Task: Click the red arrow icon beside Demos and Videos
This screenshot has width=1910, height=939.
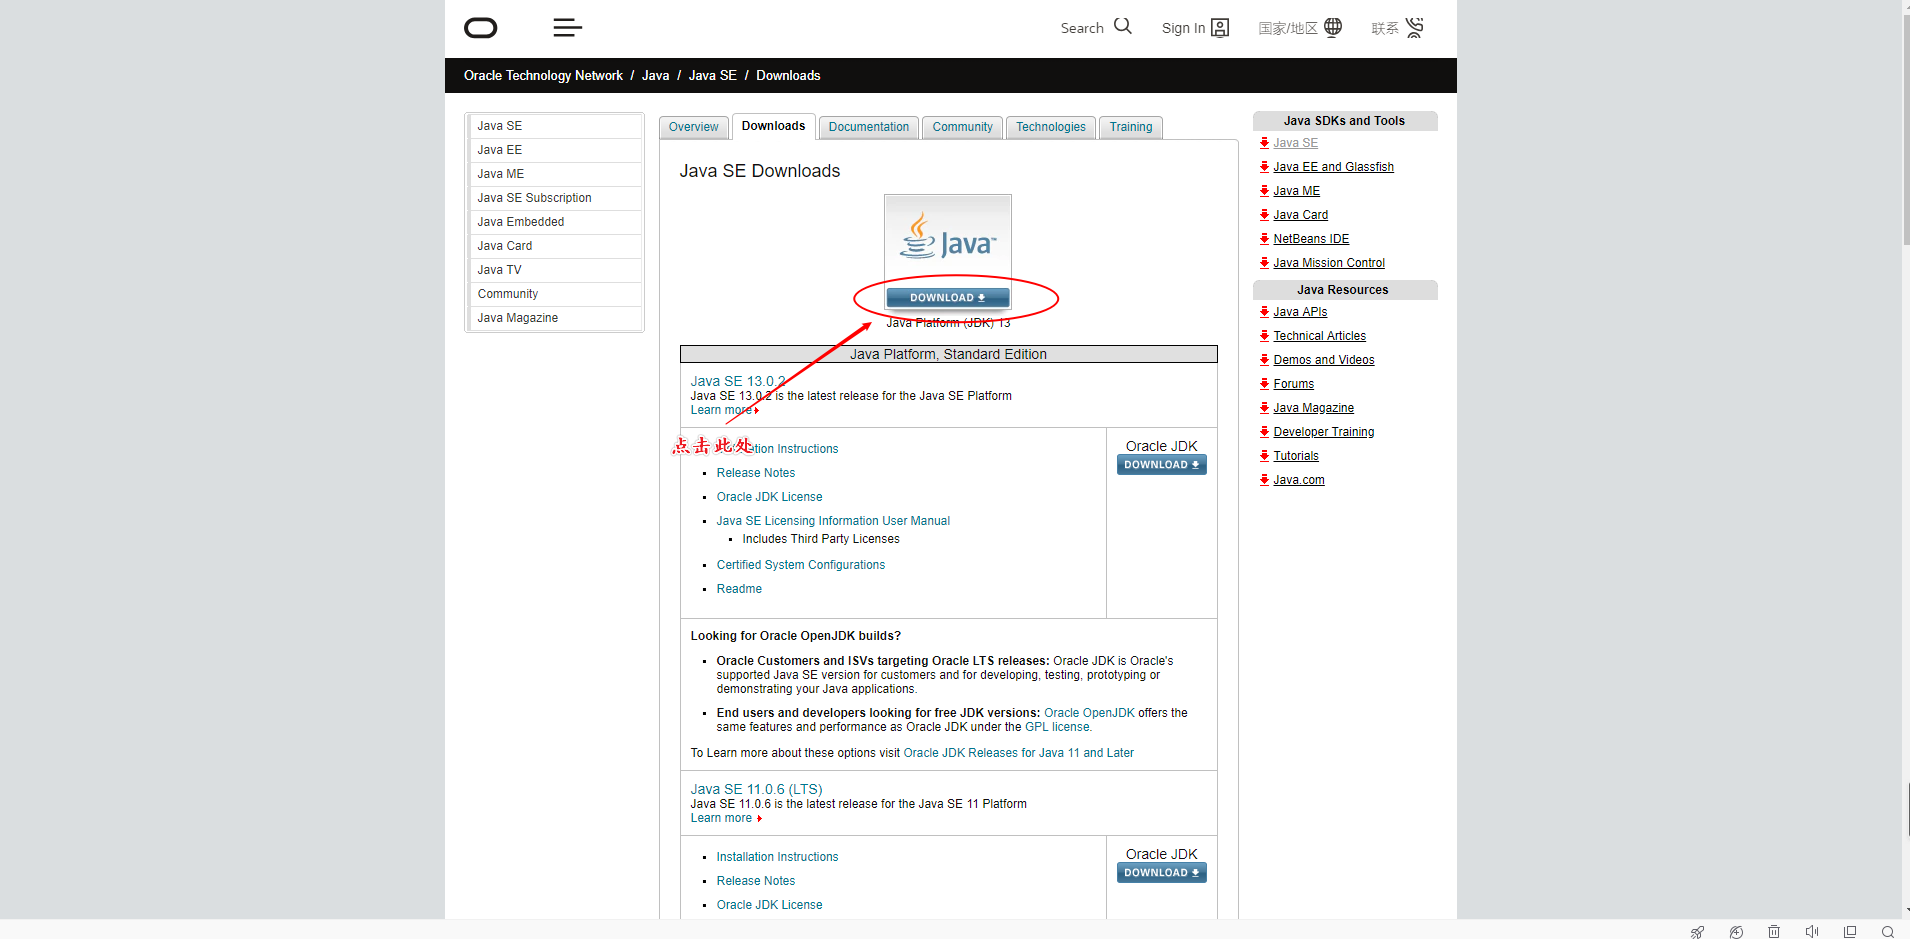Action: tap(1264, 360)
